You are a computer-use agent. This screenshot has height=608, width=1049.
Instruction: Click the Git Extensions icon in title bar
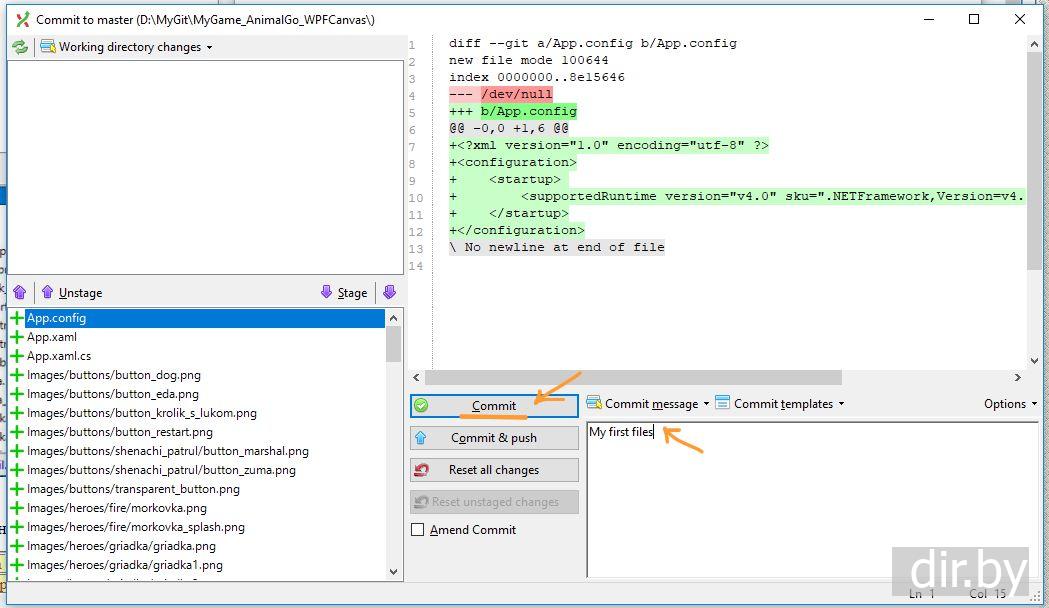pyautogui.click(x=23, y=19)
